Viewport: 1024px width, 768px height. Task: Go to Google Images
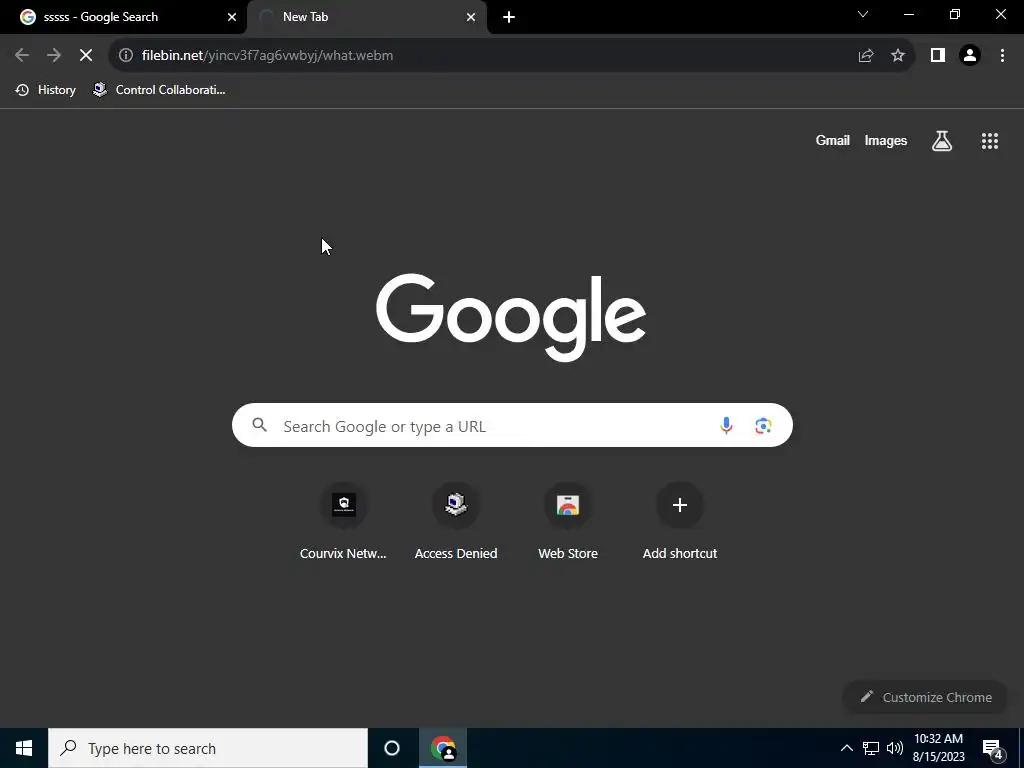[886, 140]
